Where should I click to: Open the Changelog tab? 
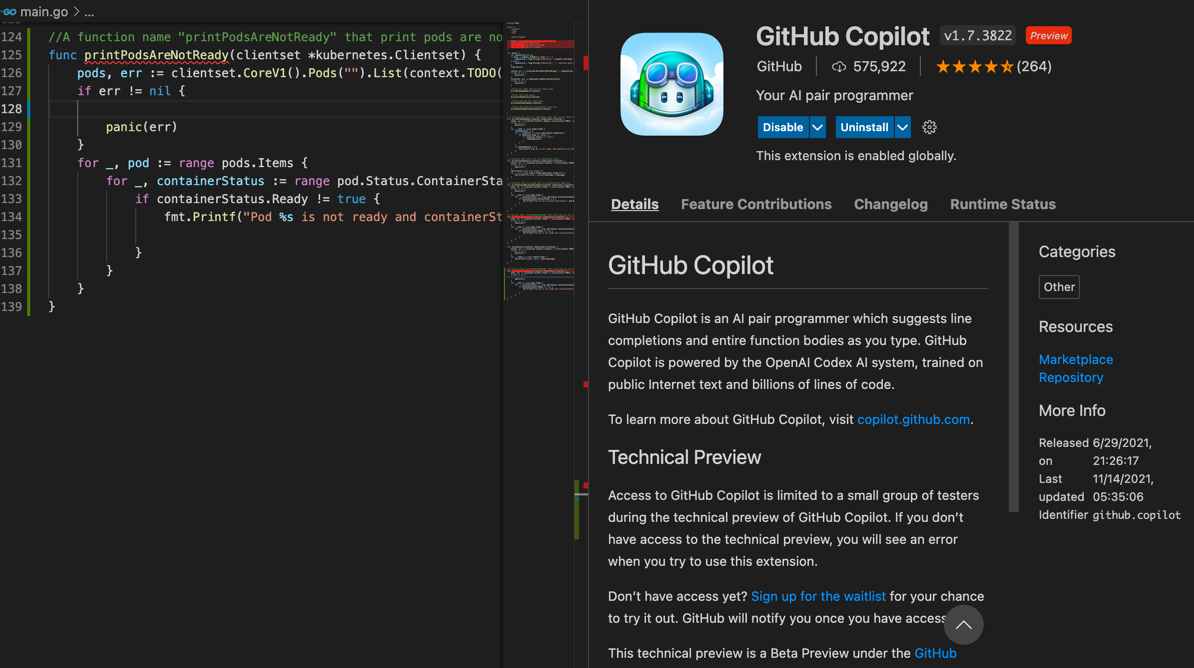(x=890, y=204)
